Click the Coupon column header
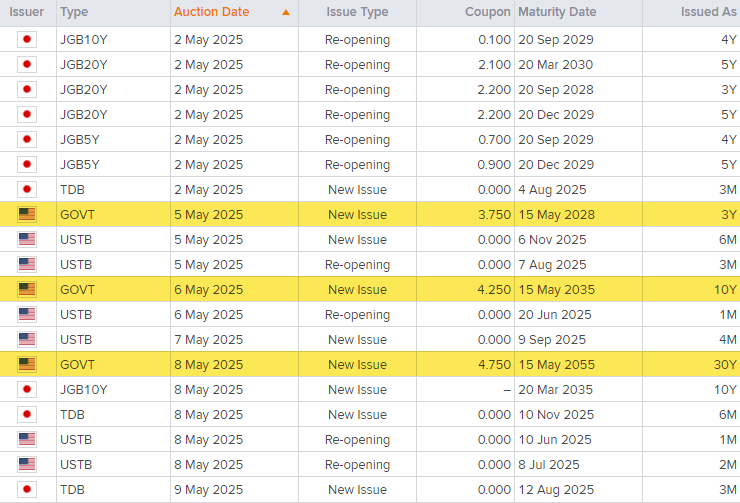 tap(488, 12)
